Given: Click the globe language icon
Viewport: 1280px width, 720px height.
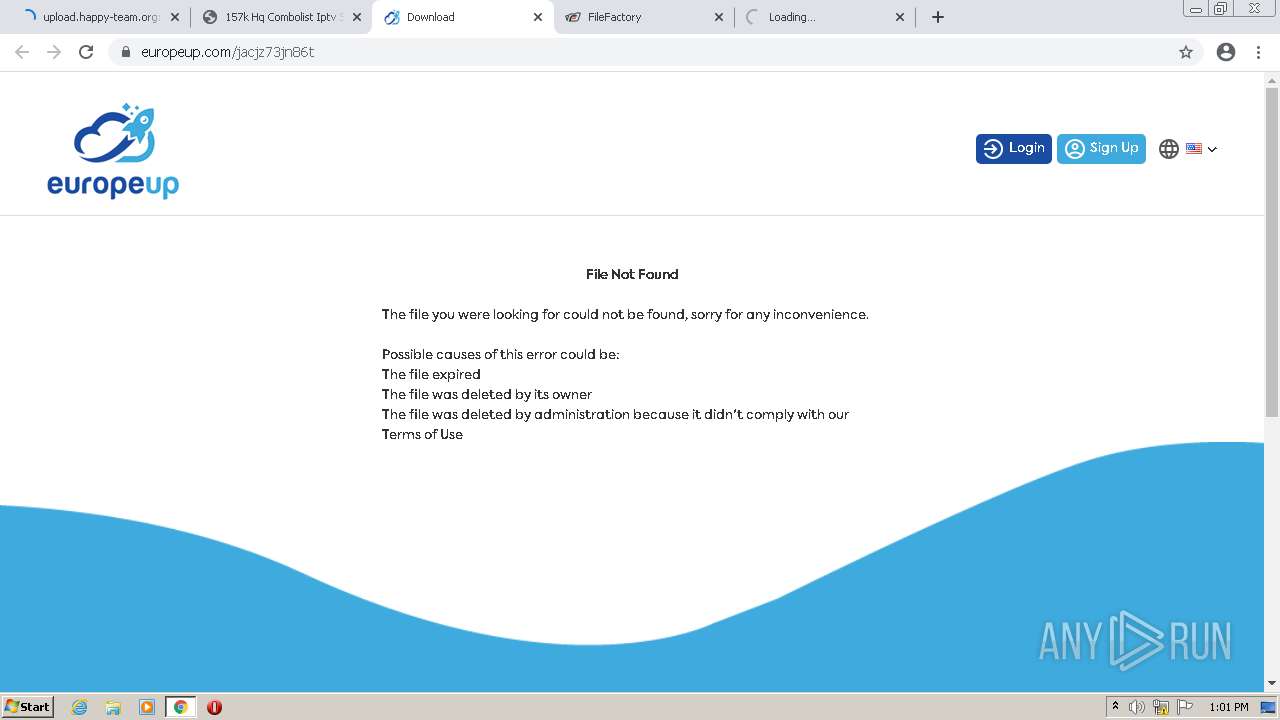Looking at the screenshot, I should [x=1168, y=149].
